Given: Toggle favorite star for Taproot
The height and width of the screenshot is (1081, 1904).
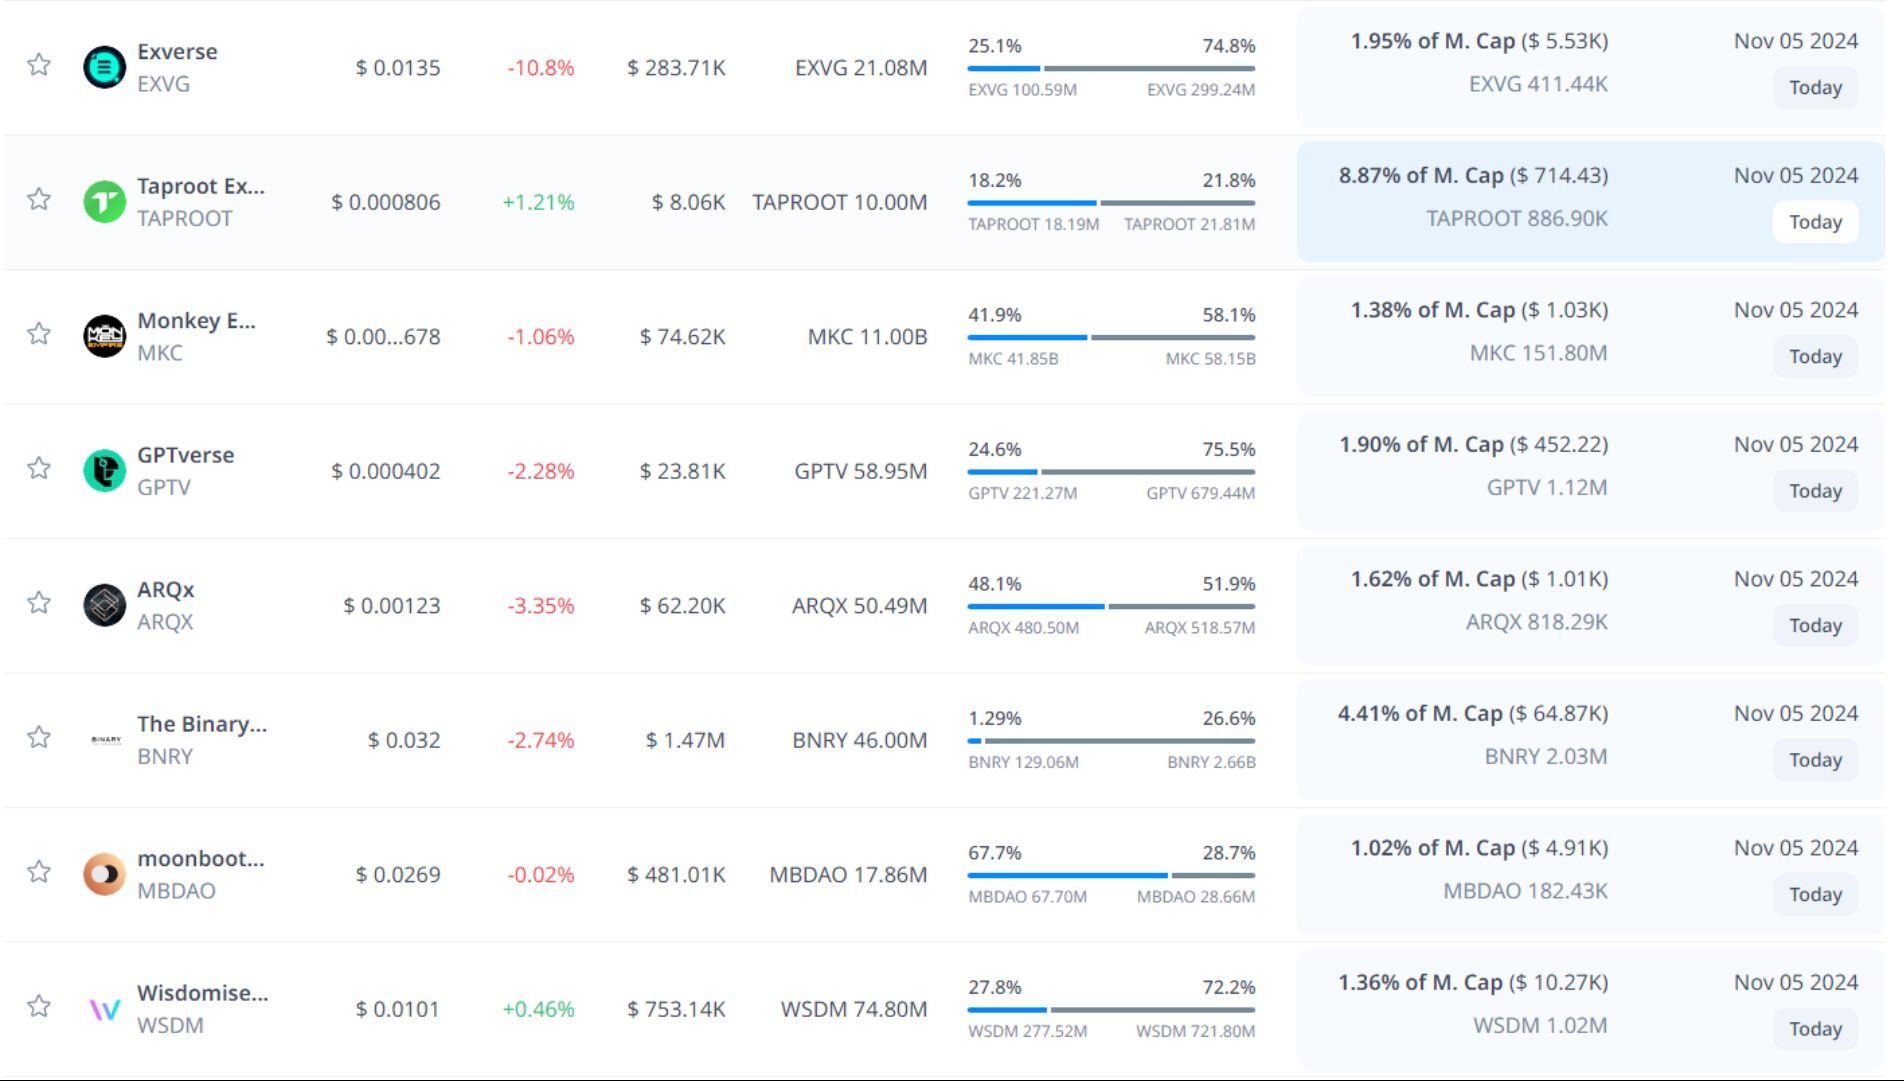Looking at the screenshot, I should (39, 199).
